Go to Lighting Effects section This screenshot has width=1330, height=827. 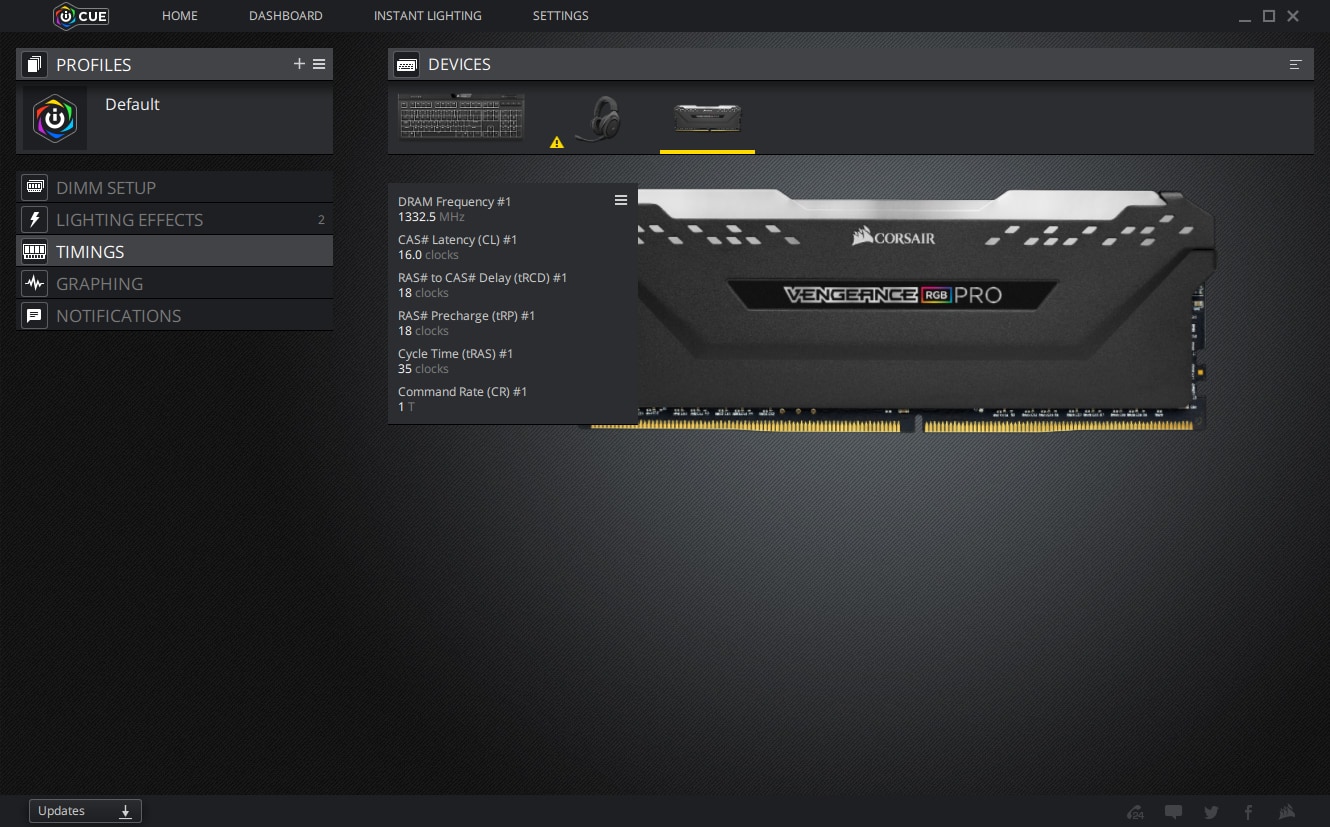[129, 220]
